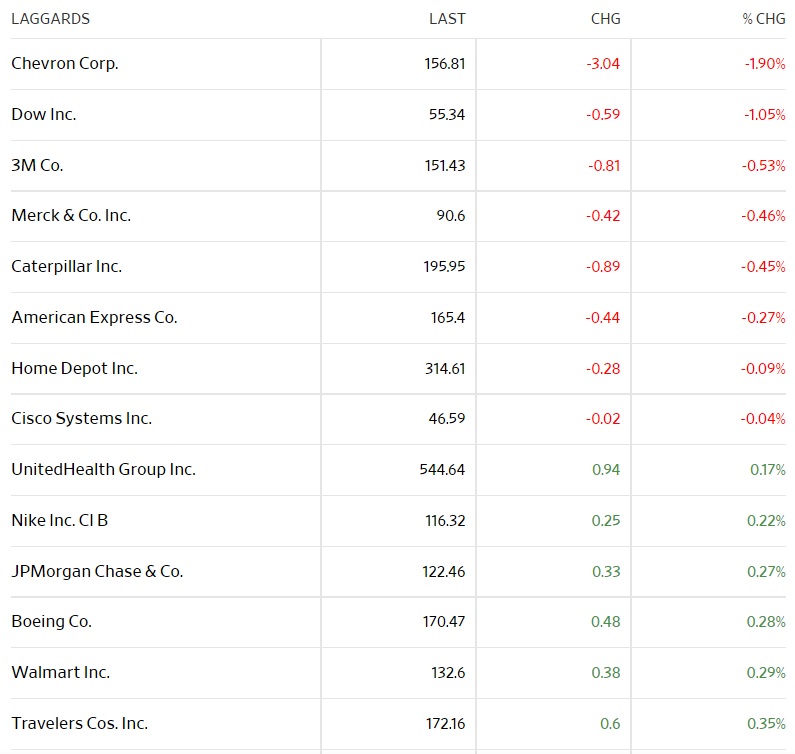This screenshot has height=754, width=795.
Task: Select Home Depot last price 314.61
Action: click(x=445, y=369)
